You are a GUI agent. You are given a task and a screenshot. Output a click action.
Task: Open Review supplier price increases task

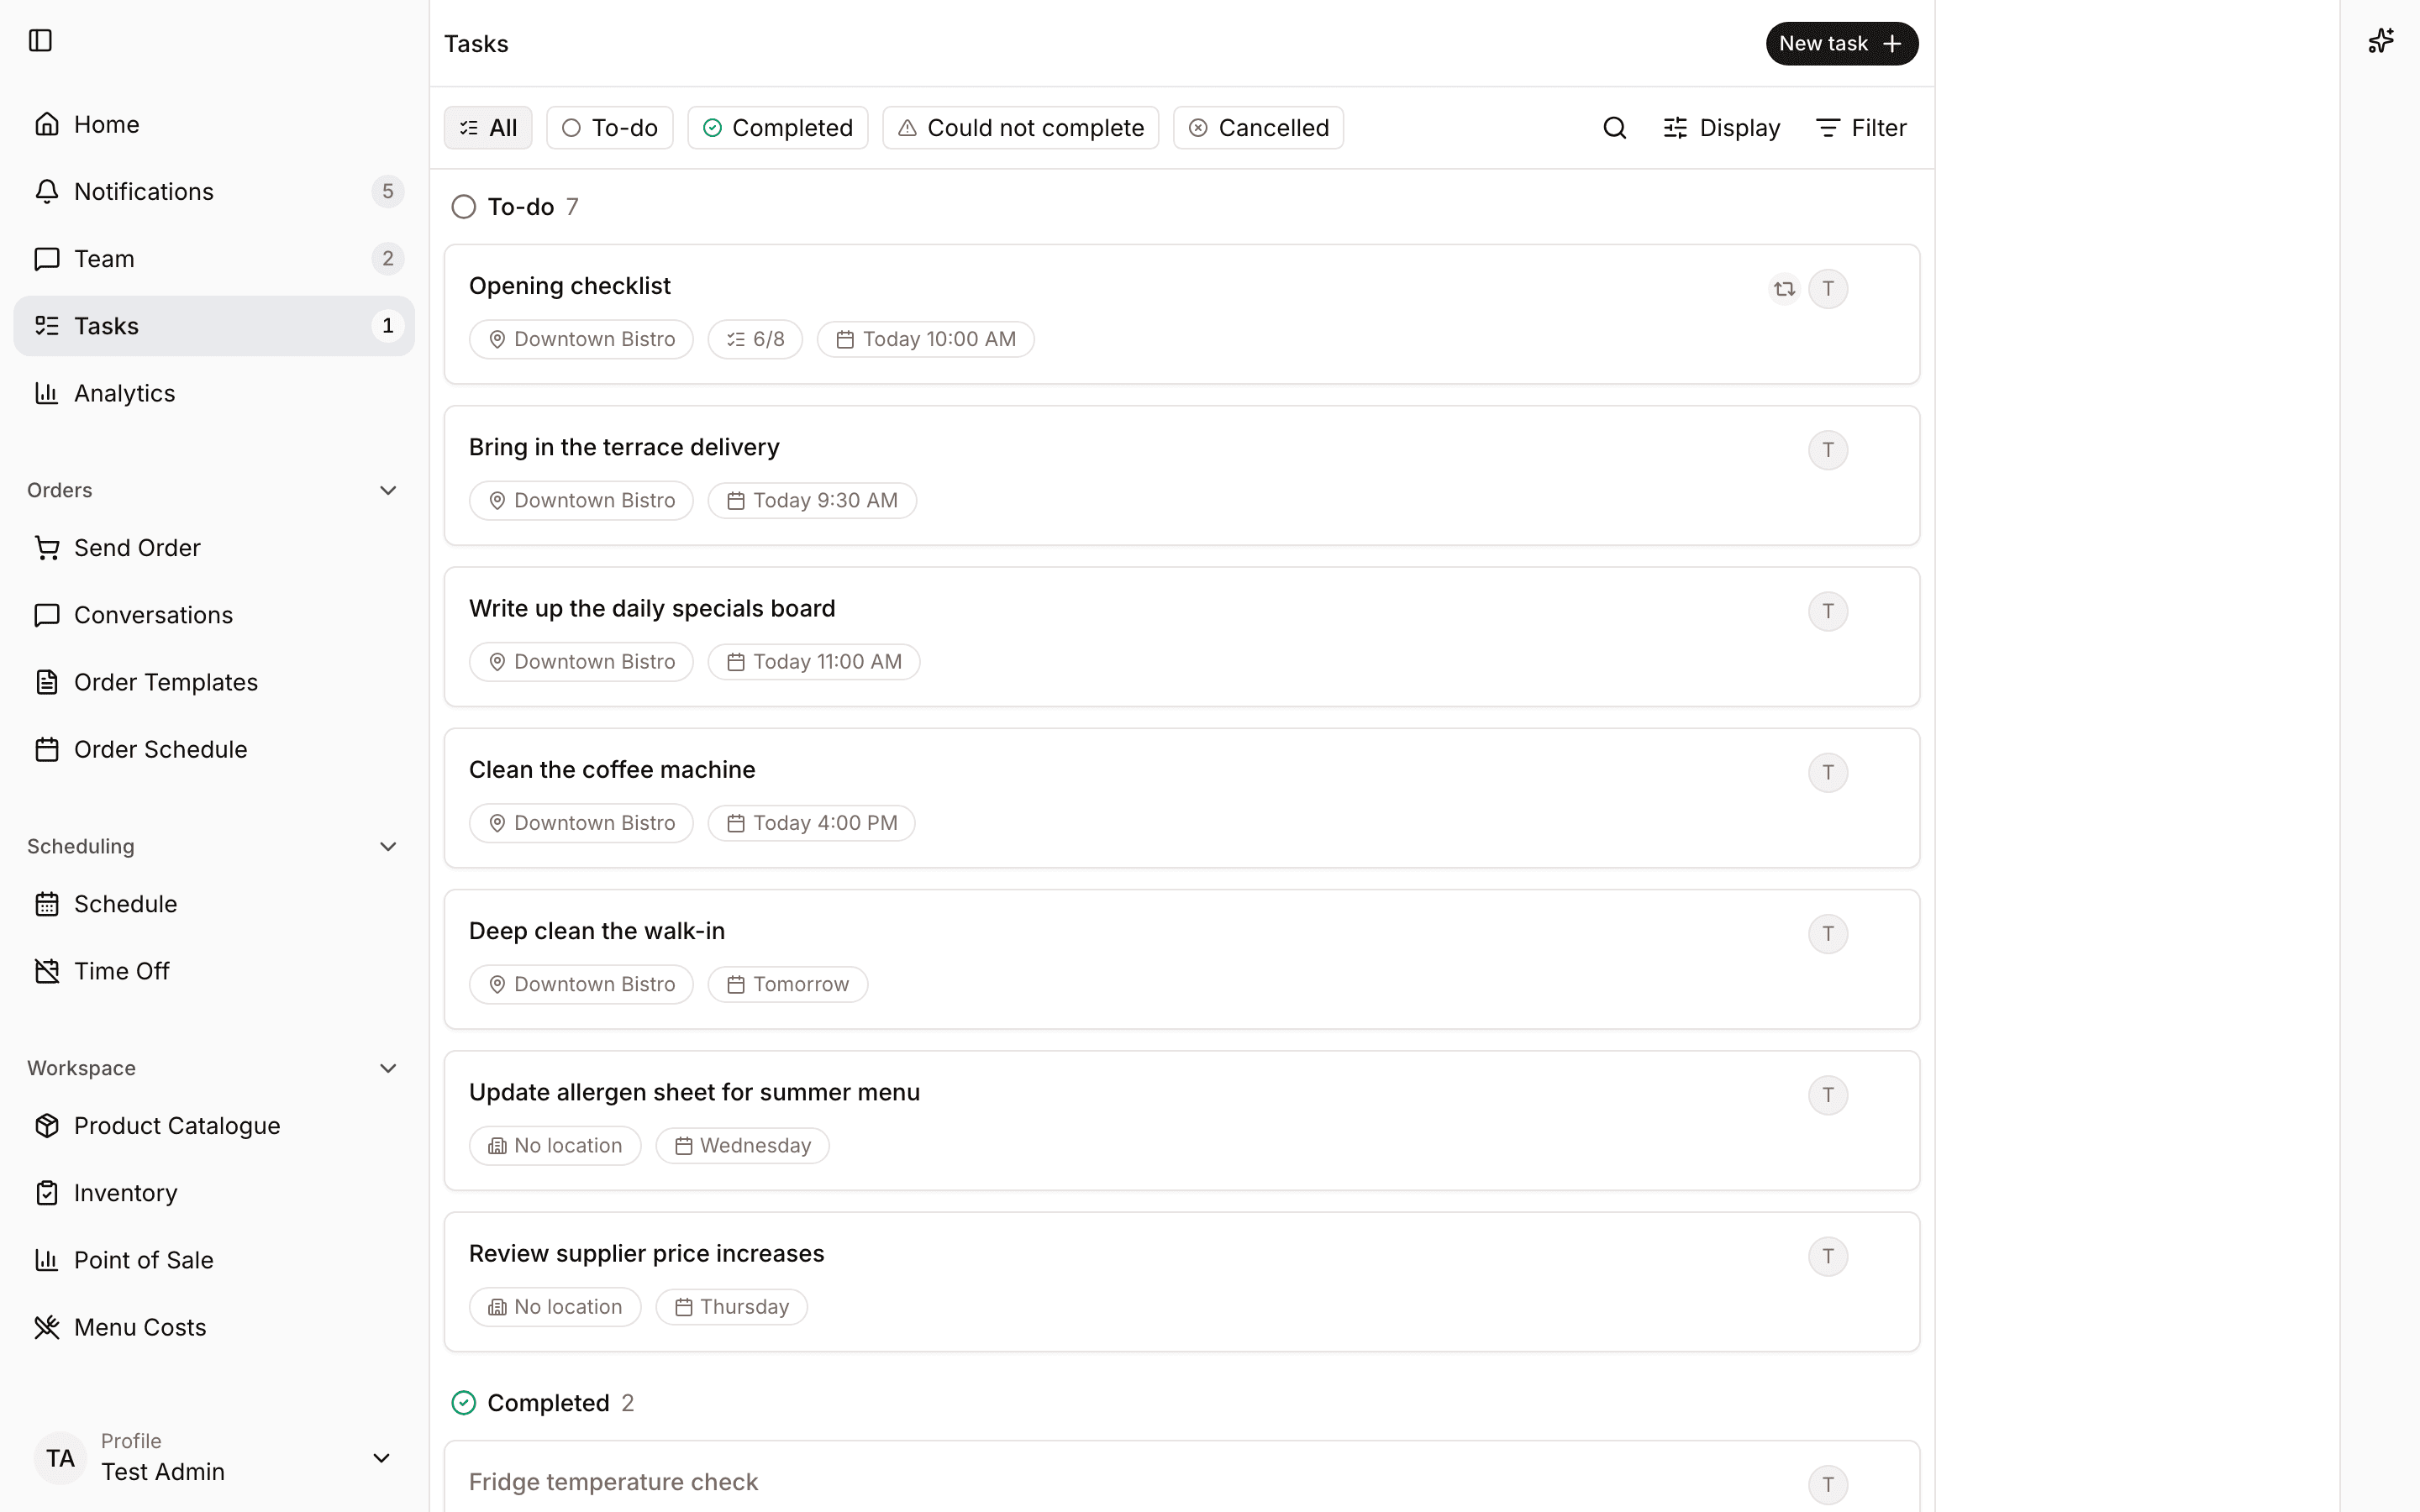click(x=1181, y=1282)
